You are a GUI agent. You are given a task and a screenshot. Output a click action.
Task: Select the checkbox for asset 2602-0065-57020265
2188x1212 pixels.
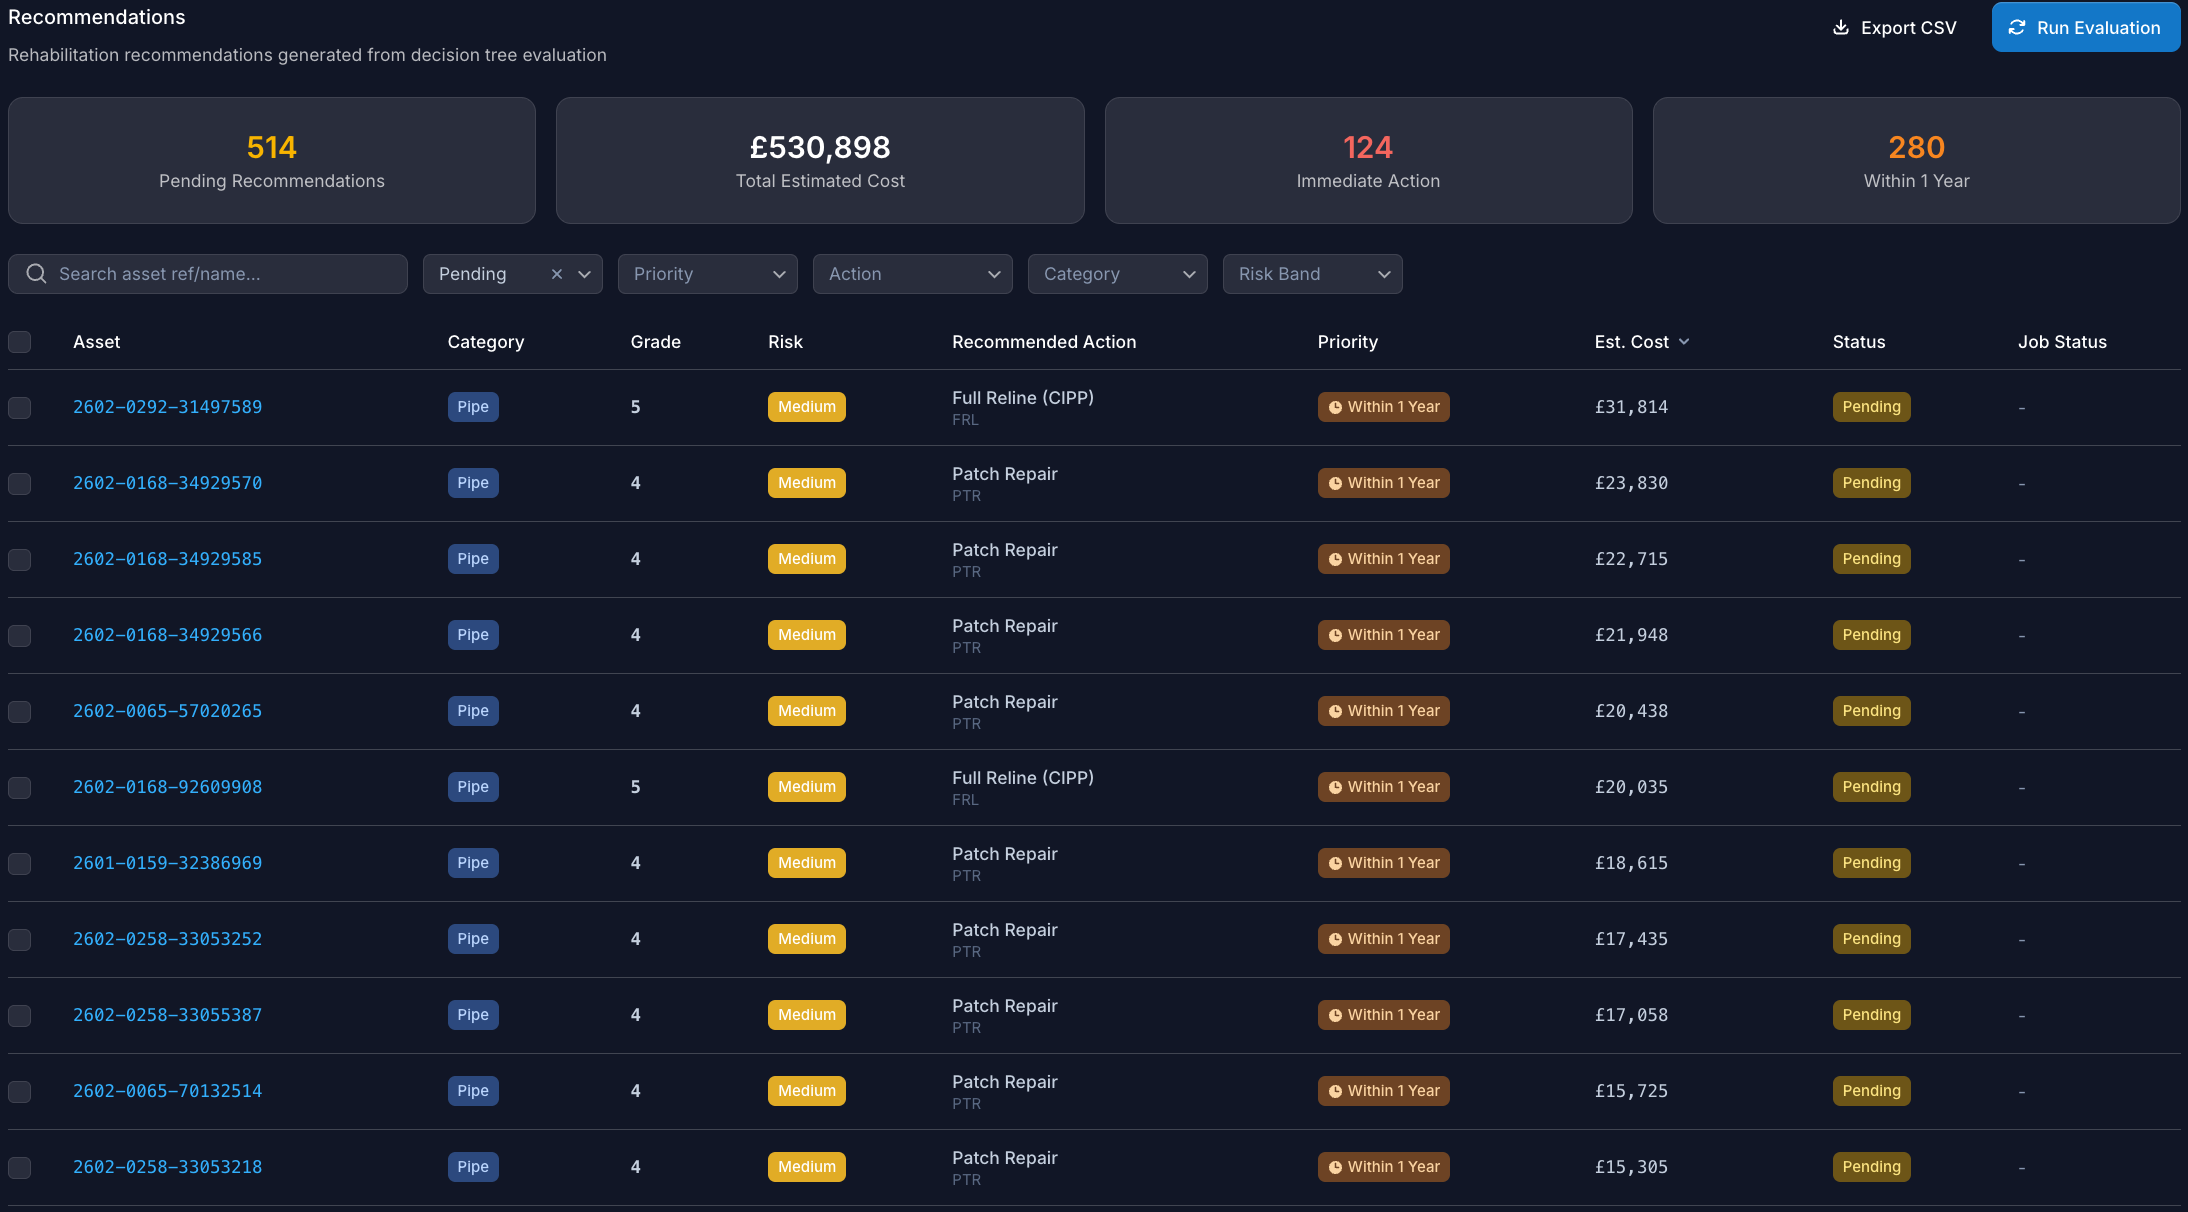20,711
